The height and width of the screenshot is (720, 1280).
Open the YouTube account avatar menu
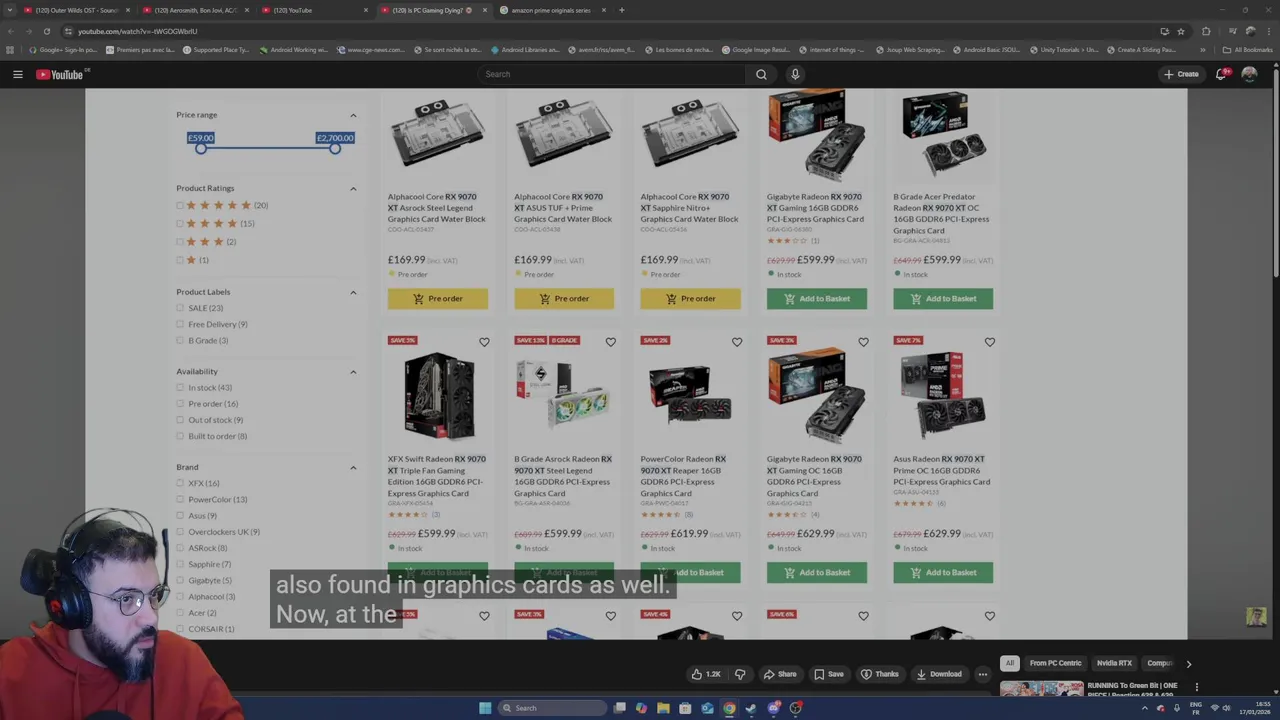[x=1249, y=74]
